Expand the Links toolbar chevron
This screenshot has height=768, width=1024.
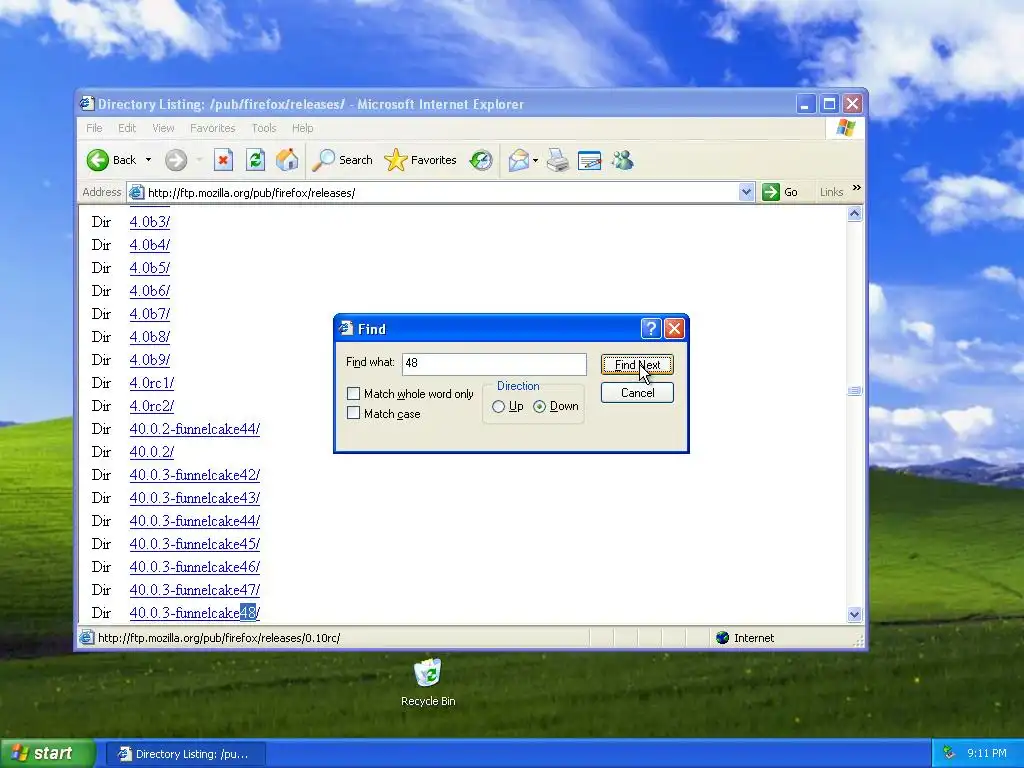pyautogui.click(x=857, y=188)
